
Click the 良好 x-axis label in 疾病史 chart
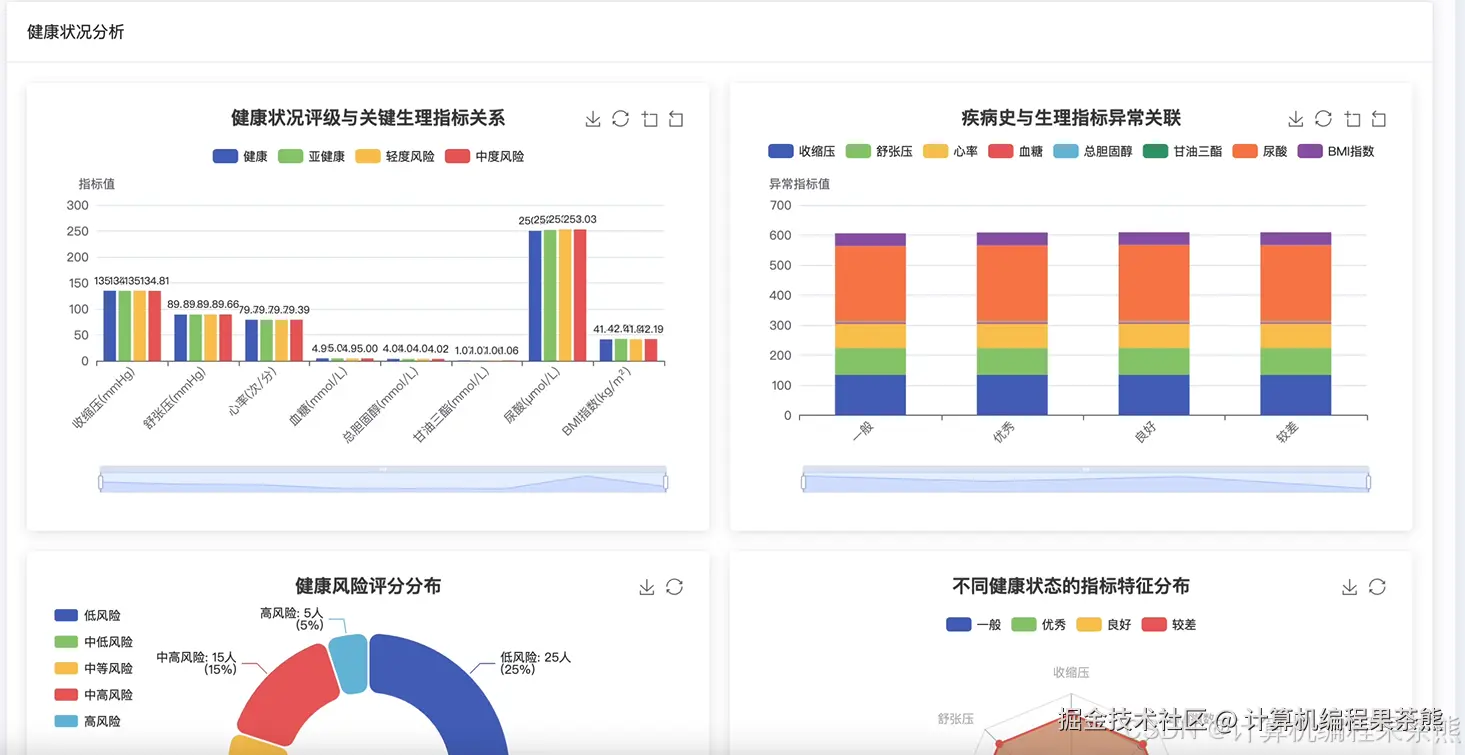[x=1146, y=431]
